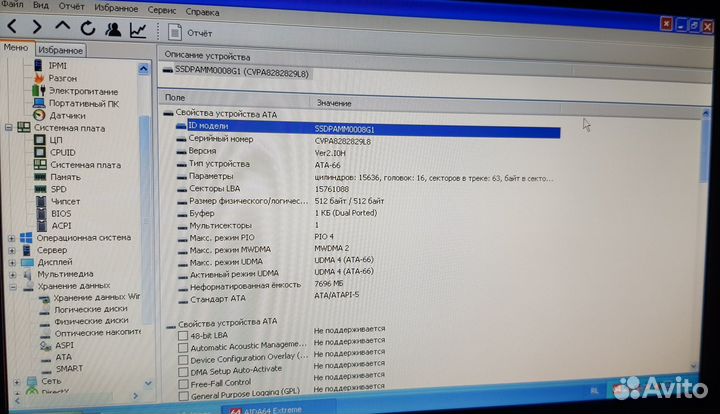The width and height of the screenshot is (720, 414).
Task: Expand Мультимедиа node
Action: coord(13,275)
